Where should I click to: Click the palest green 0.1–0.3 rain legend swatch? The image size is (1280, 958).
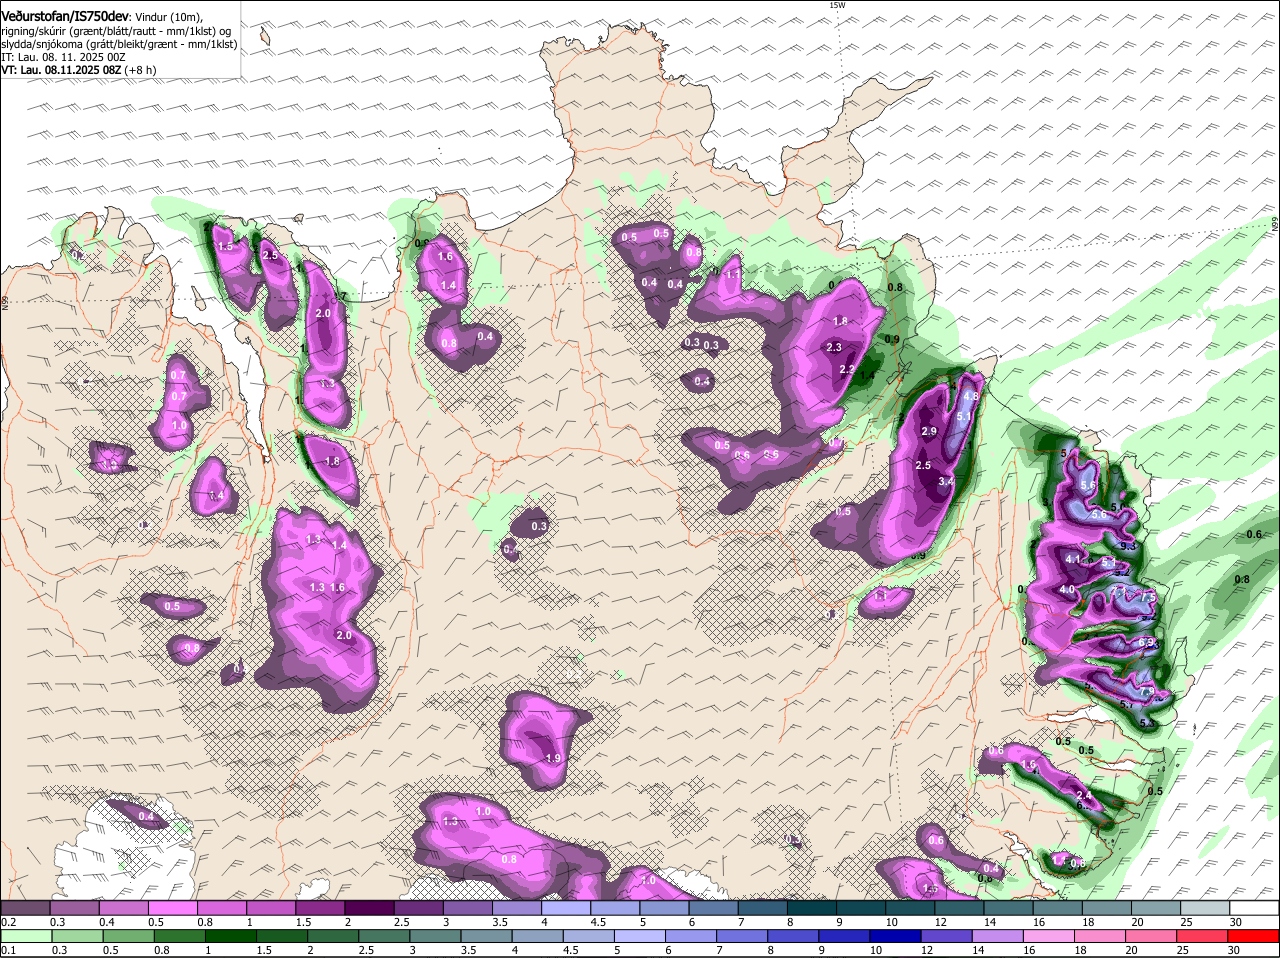(28, 936)
